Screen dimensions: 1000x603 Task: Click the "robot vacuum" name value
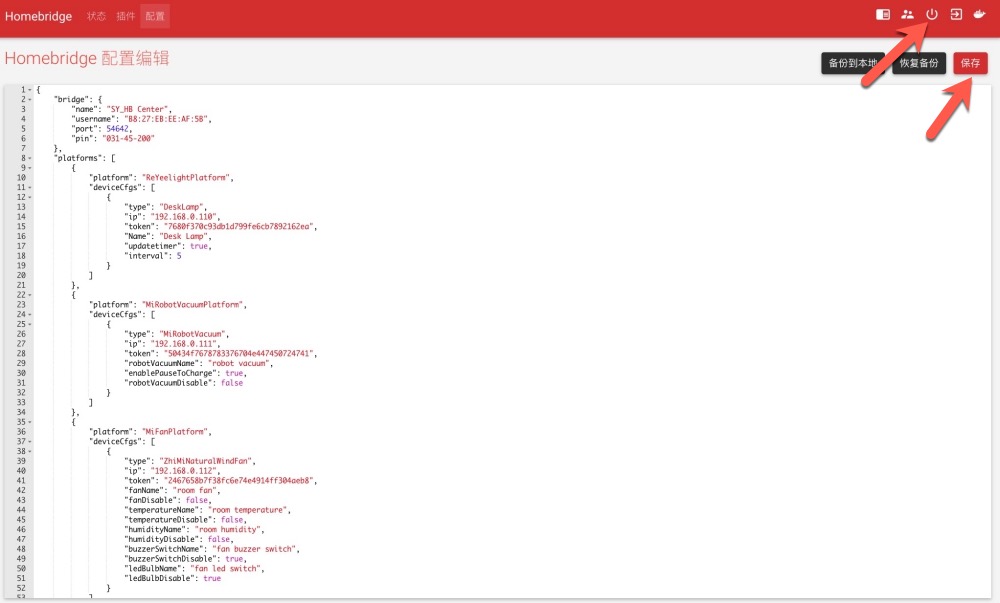tap(239, 363)
